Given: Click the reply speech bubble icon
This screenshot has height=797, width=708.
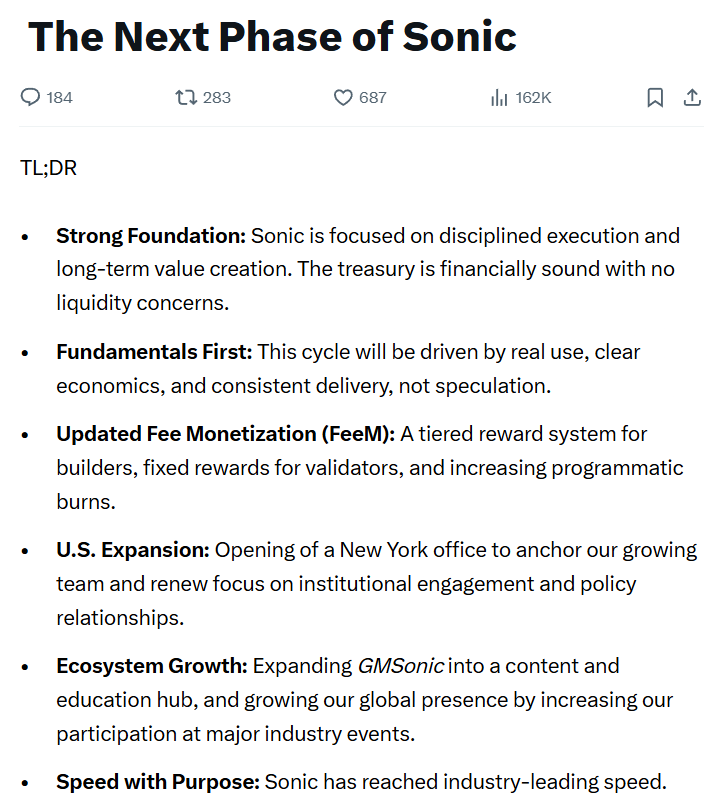Looking at the screenshot, I should (x=31, y=97).
